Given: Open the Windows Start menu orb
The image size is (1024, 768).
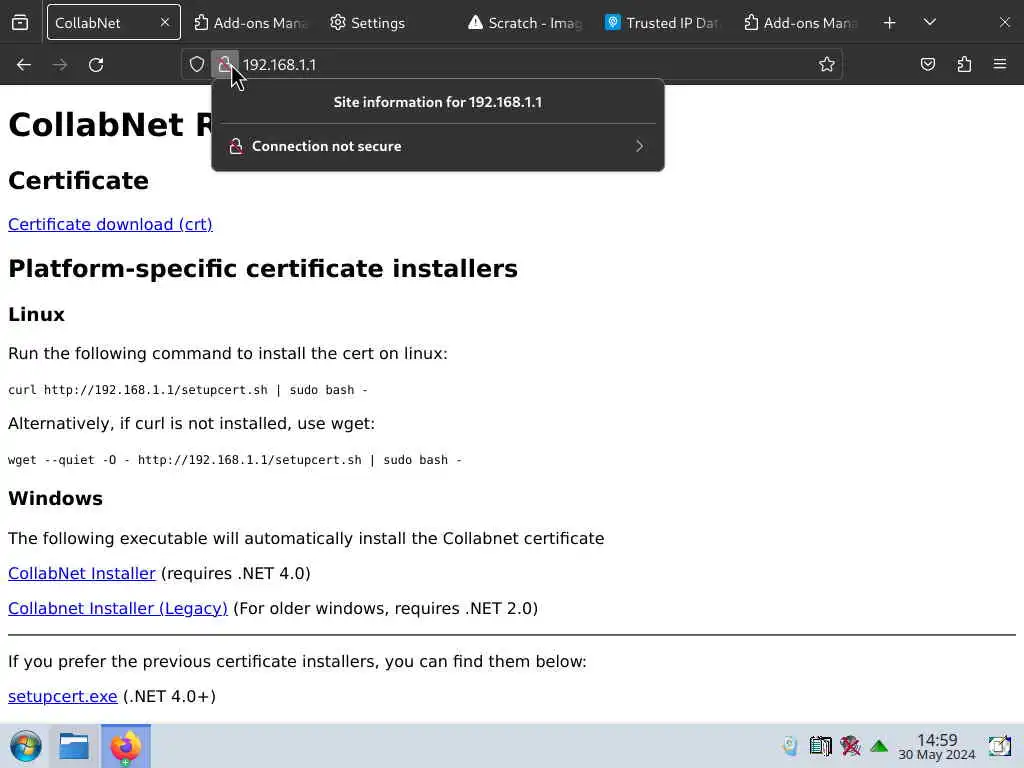Looking at the screenshot, I should (25, 746).
